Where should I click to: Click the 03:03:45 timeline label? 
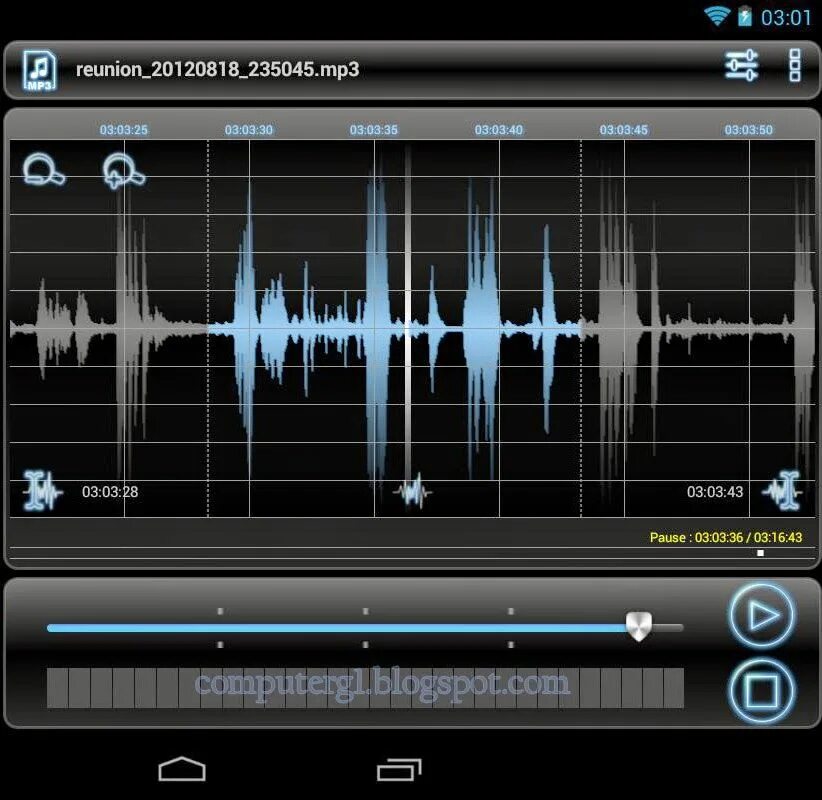pyautogui.click(x=624, y=129)
